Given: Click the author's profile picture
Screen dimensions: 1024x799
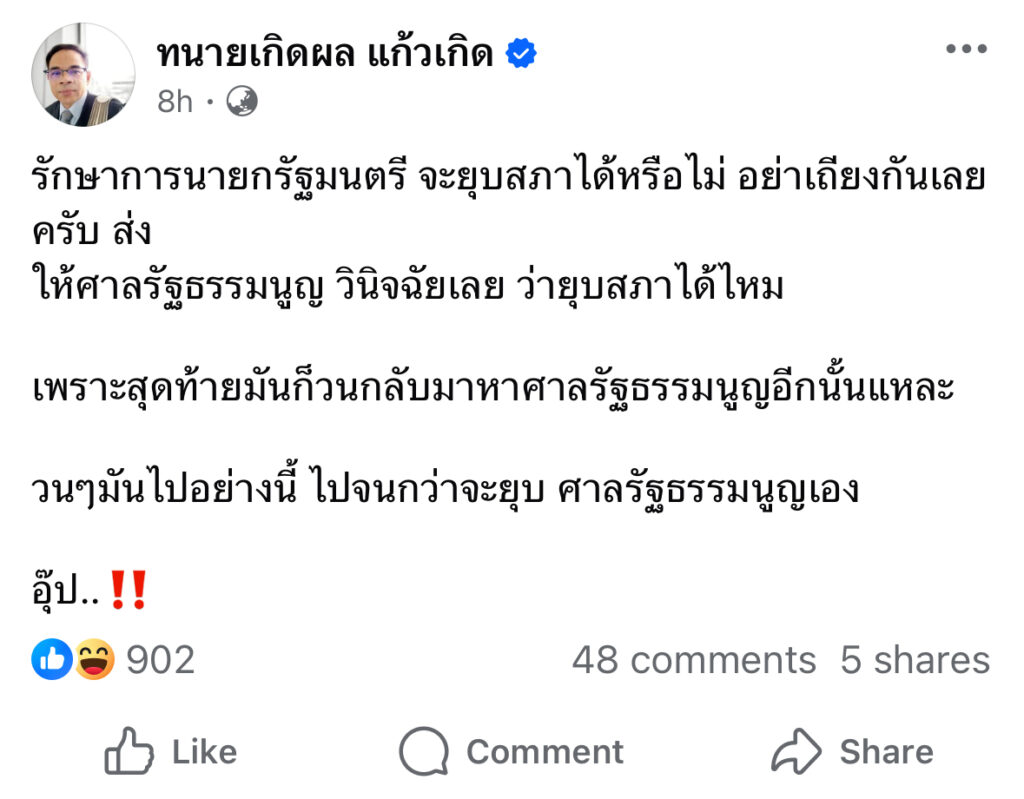Looking at the screenshot, I should 83,74.
